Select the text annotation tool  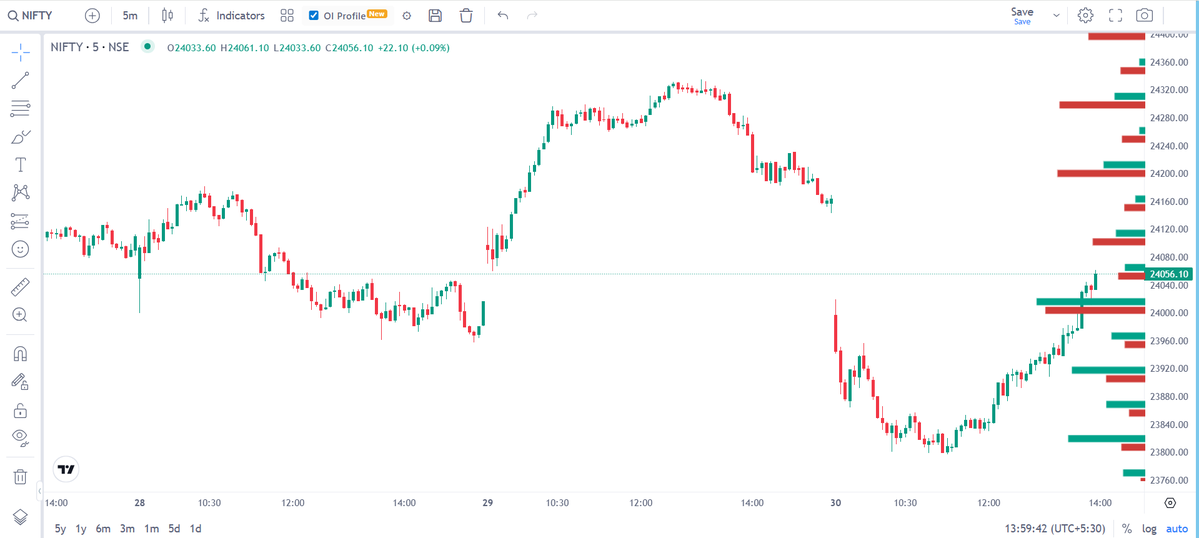point(20,165)
